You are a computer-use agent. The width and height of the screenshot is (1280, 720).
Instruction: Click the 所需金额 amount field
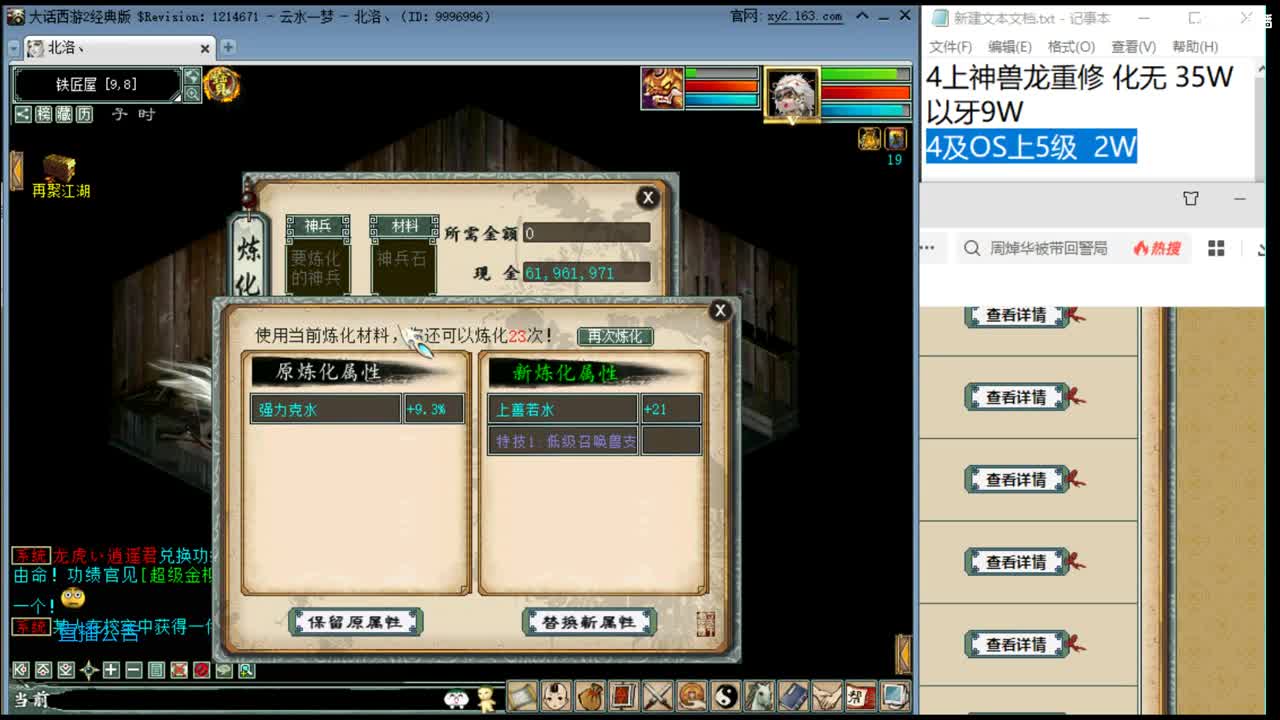pyautogui.click(x=586, y=233)
